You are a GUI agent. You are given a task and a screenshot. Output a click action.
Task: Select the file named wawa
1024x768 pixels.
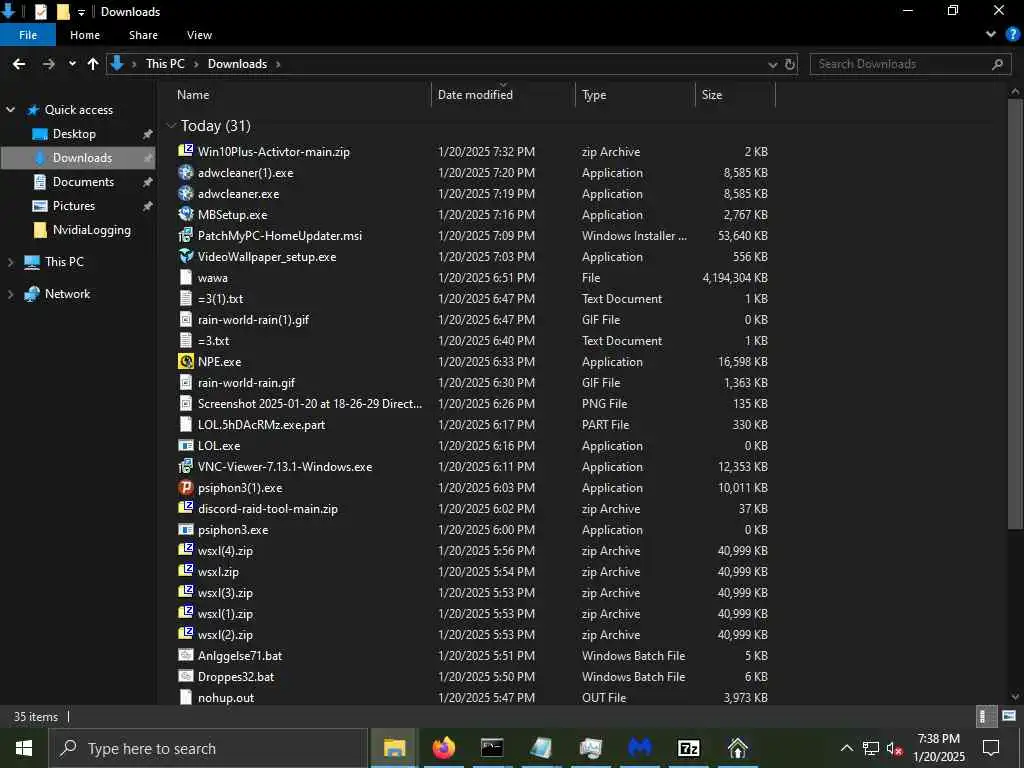(213, 278)
